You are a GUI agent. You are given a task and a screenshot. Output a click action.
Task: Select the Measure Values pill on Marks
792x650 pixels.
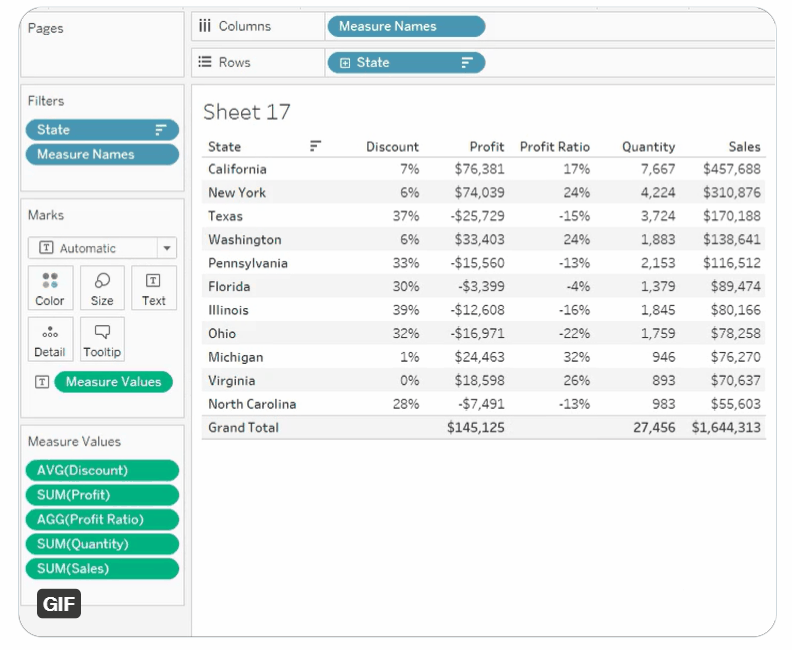pos(113,382)
